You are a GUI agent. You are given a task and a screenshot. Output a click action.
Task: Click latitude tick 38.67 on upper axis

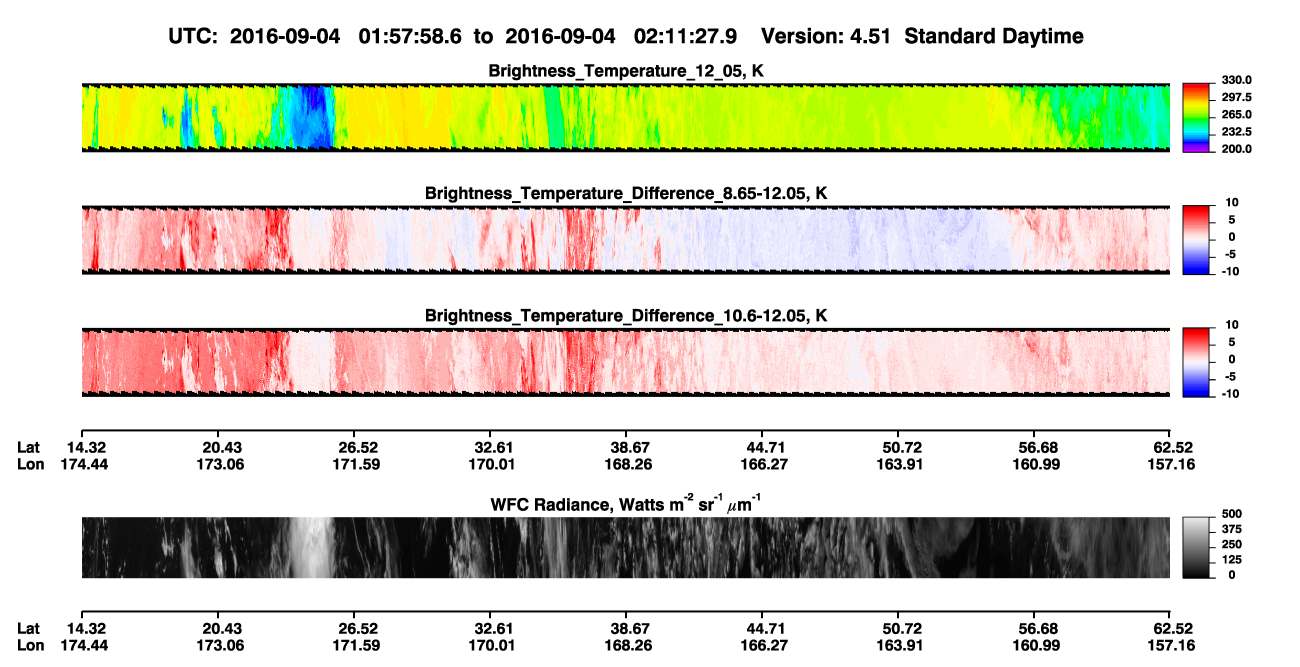pyautogui.click(x=629, y=448)
